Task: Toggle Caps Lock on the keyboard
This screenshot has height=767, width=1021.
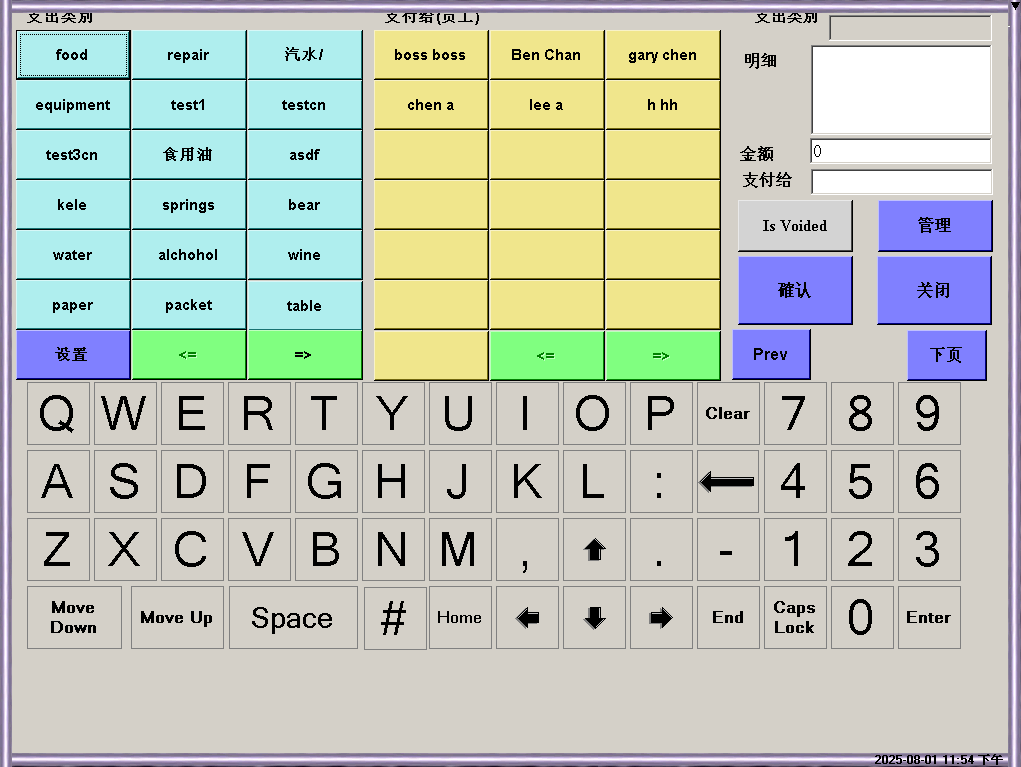Action: click(794, 618)
